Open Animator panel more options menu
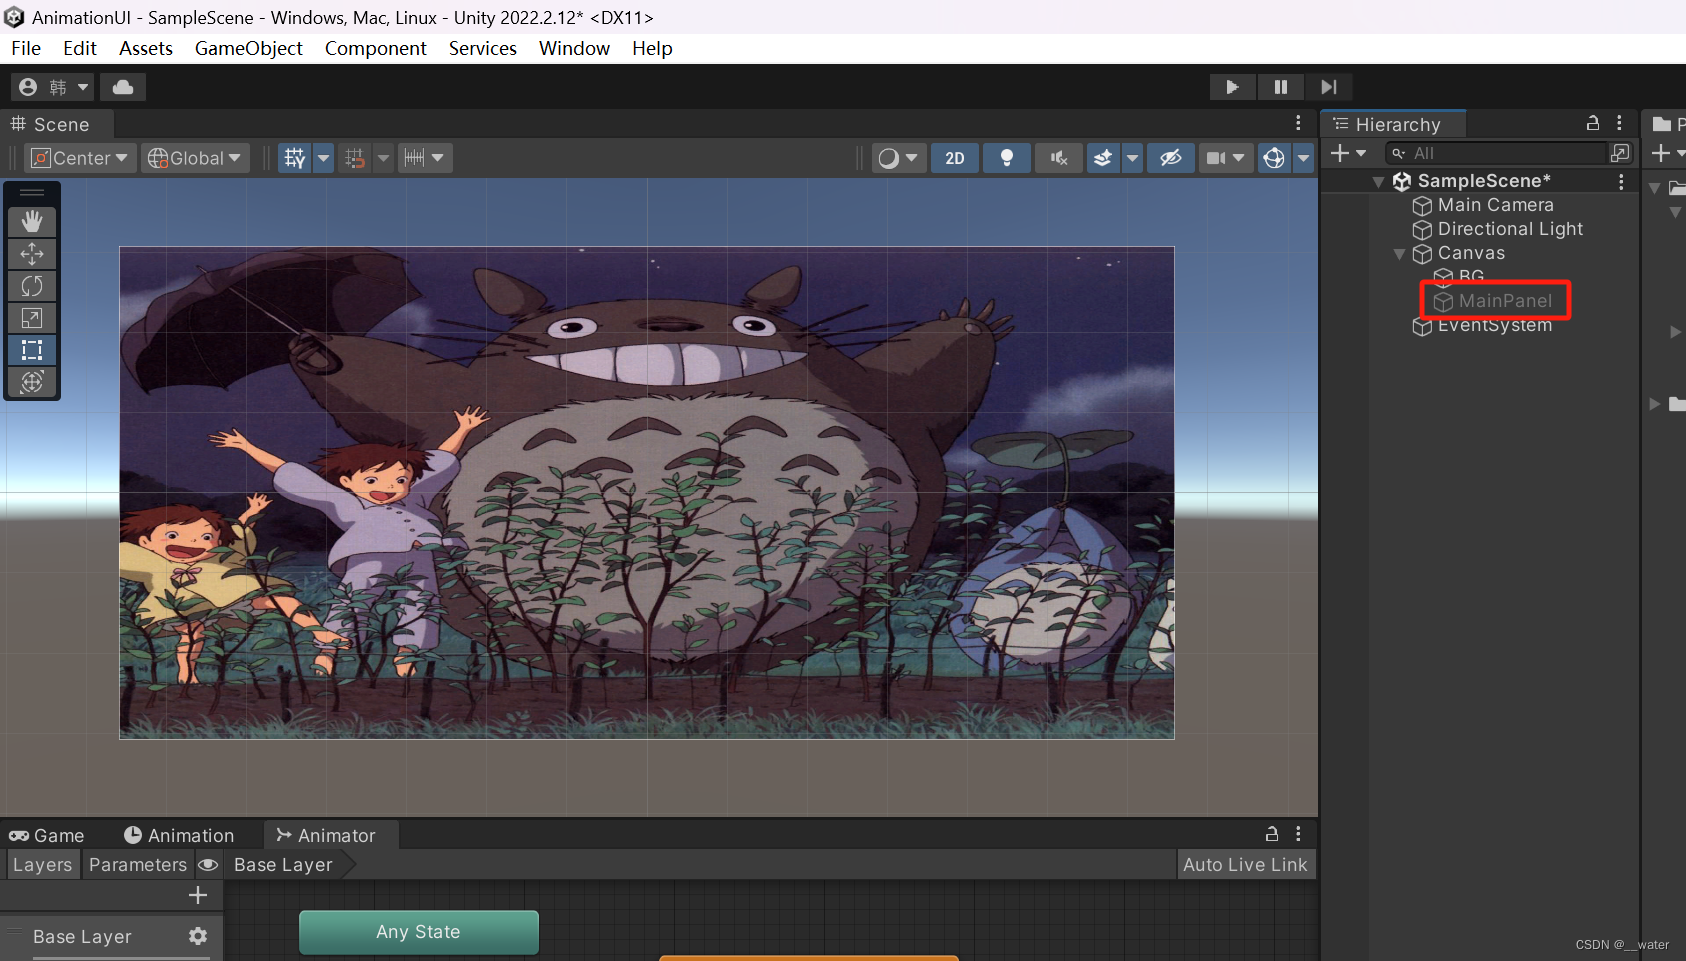This screenshot has width=1686, height=961. [x=1298, y=834]
